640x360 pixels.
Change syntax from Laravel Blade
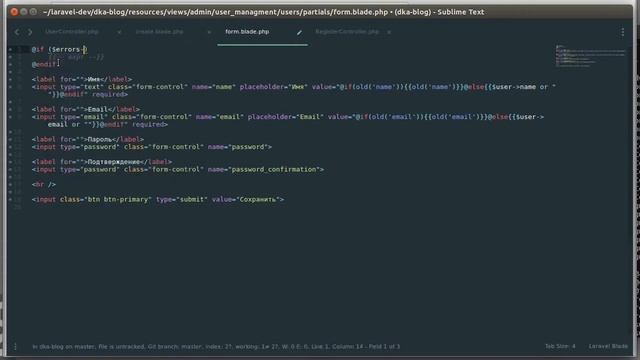pos(608,346)
